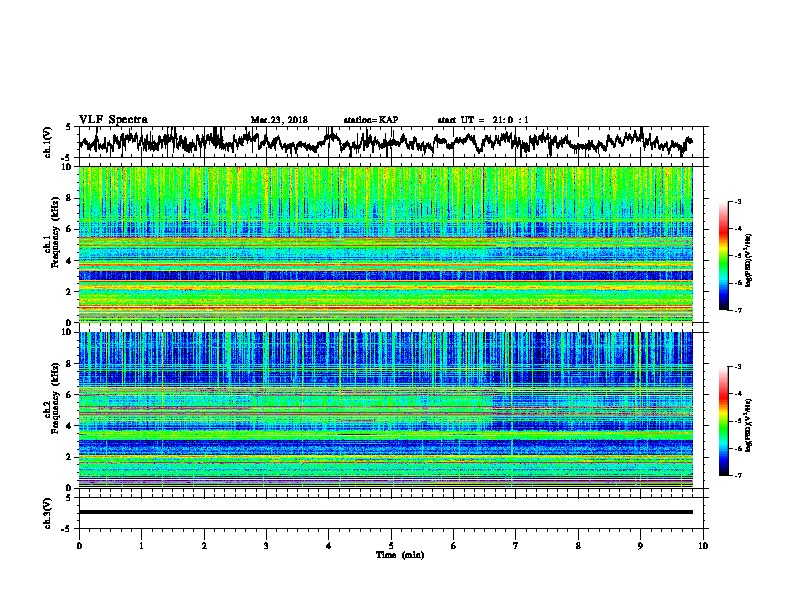
Task: Click the "Time (min)" axis label
Action: pyautogui.click(x=400, y=555)
